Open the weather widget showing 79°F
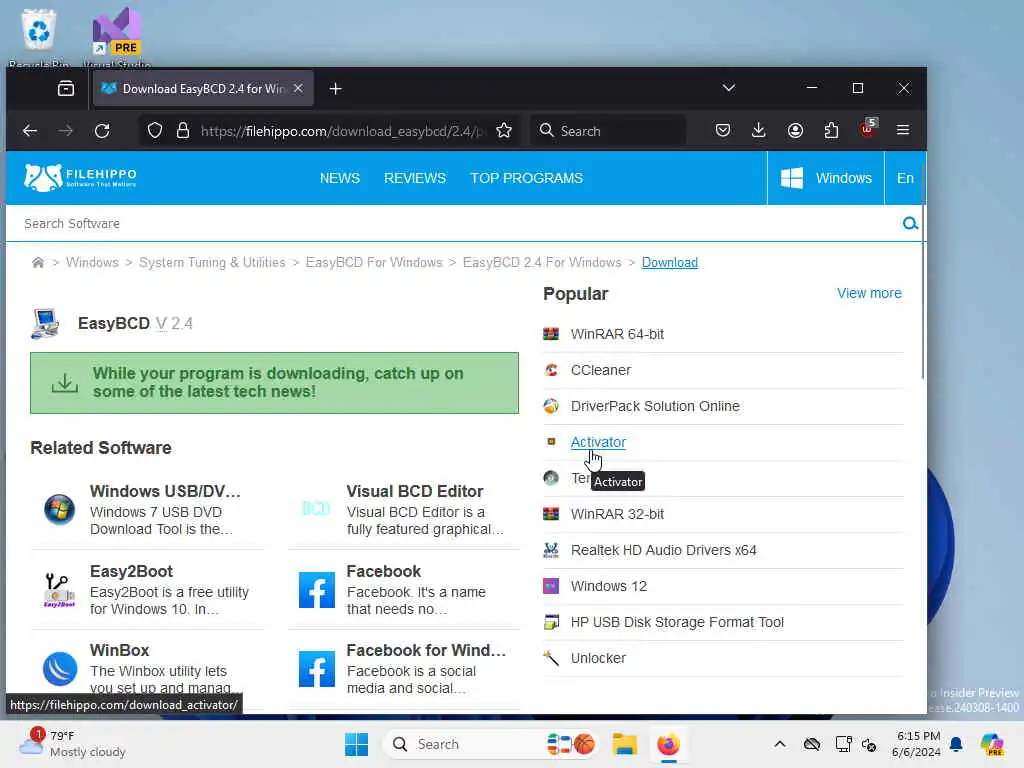This screenshot has width=1024, height=768. point(72,744)
